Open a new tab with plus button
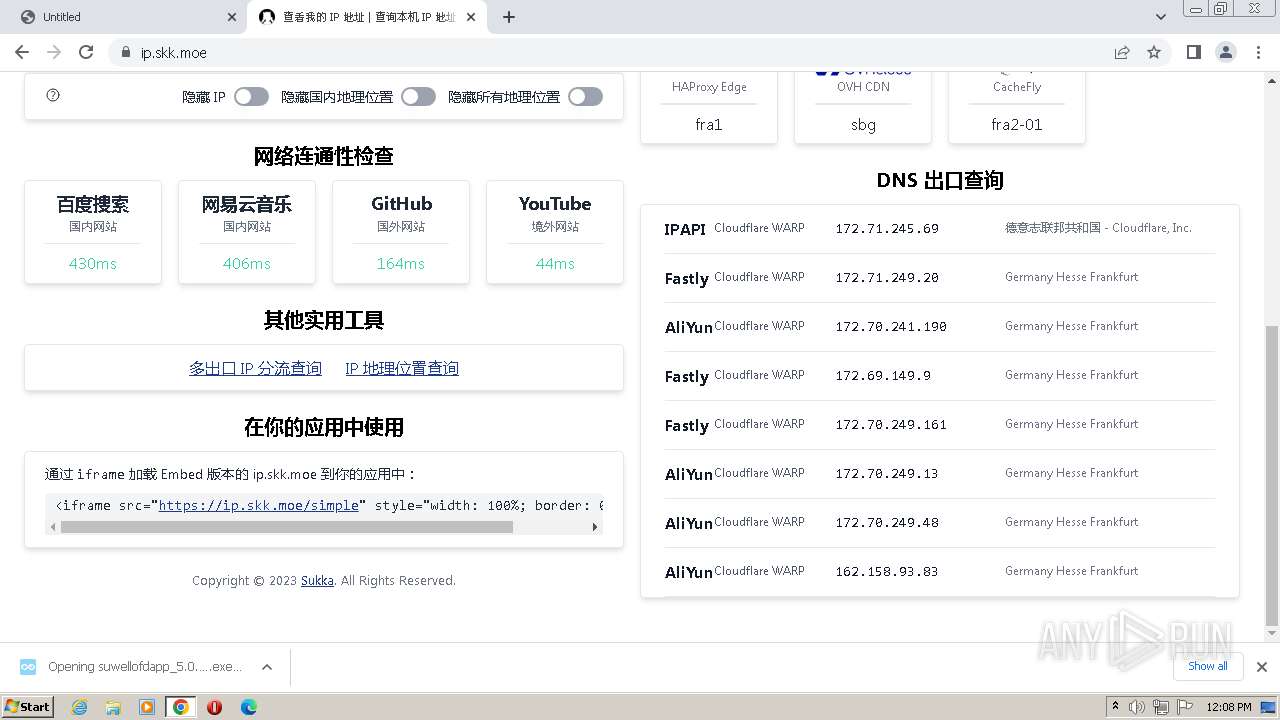 point(509,17)
